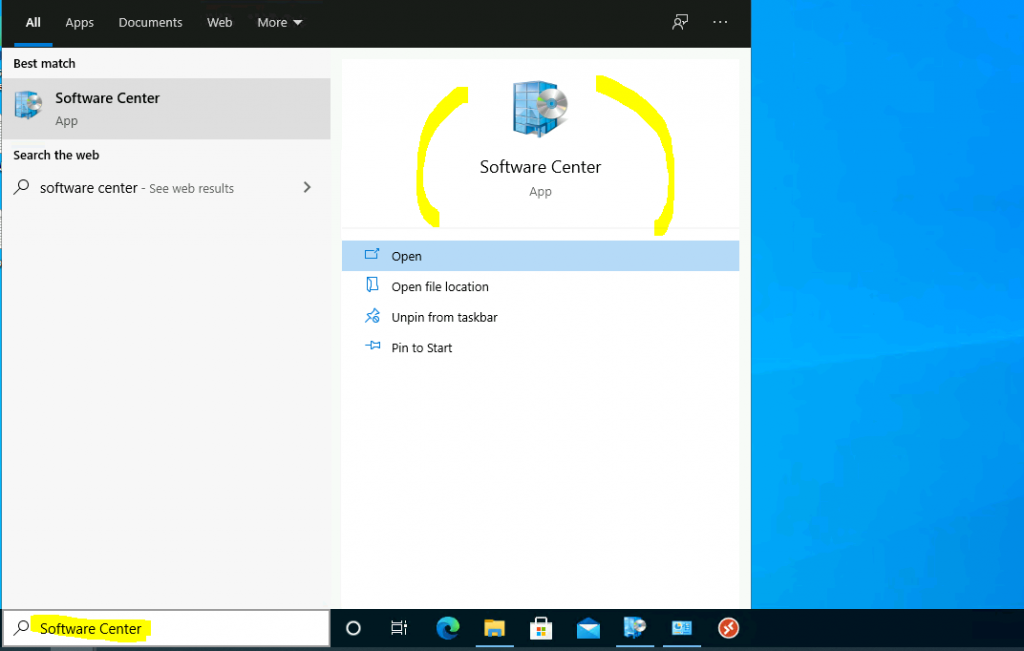Choose Unpin from taskbar action

(x=540, y=317)
